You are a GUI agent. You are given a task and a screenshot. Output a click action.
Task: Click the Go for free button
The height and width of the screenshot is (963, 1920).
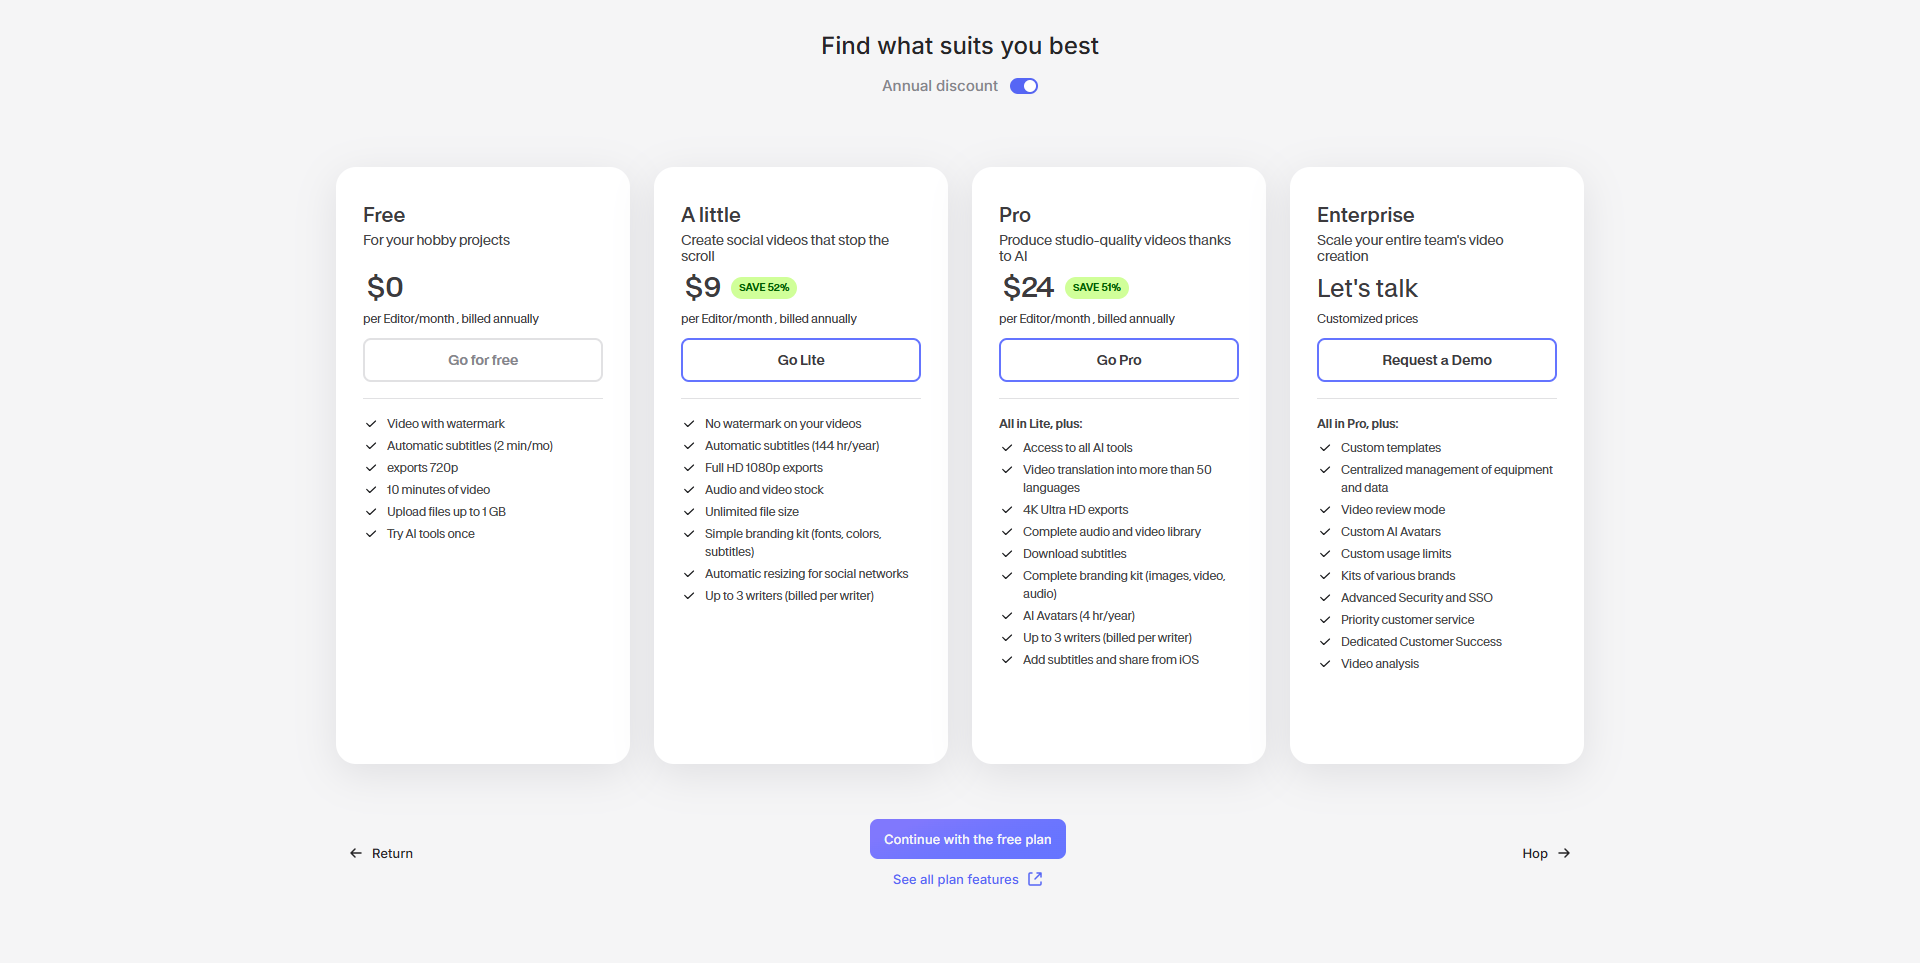tap(483, 360)
